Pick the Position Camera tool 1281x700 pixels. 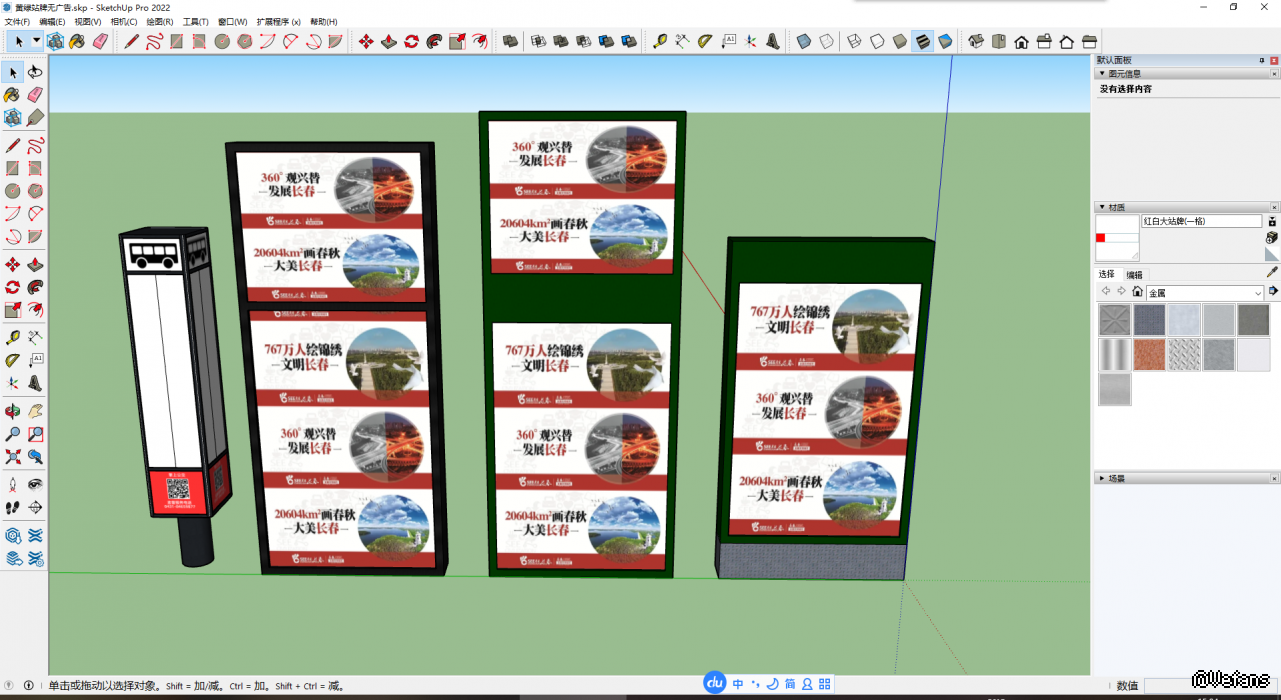pyautogui.click(x=13, y=483)
